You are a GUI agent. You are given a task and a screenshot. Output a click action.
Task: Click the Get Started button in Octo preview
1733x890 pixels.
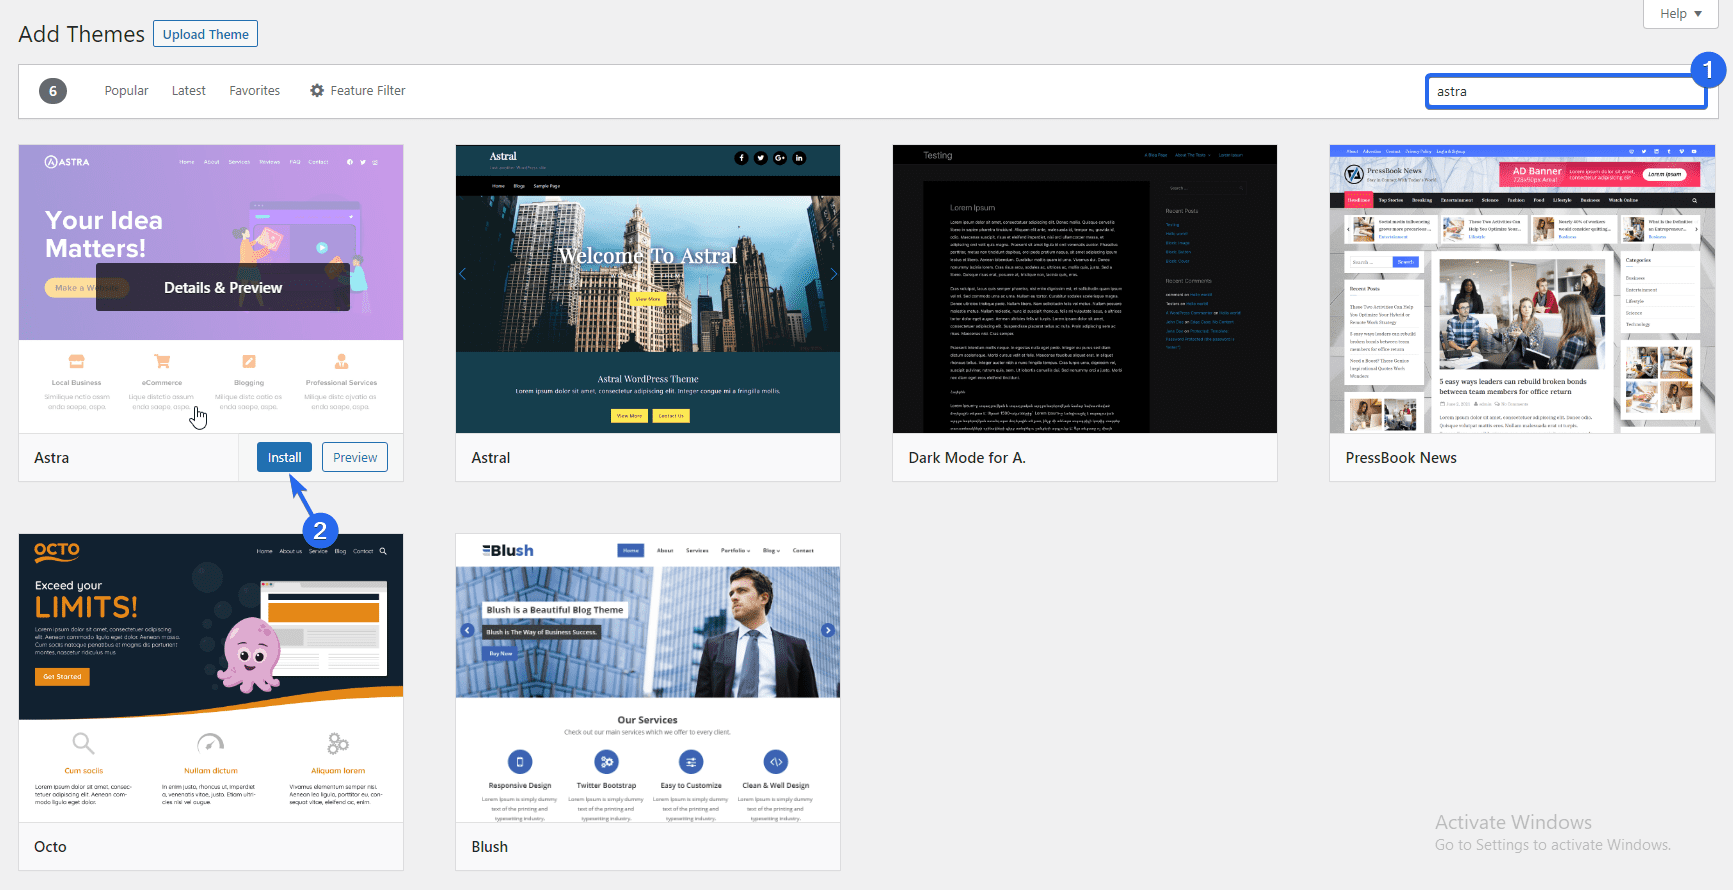point(62,677)
